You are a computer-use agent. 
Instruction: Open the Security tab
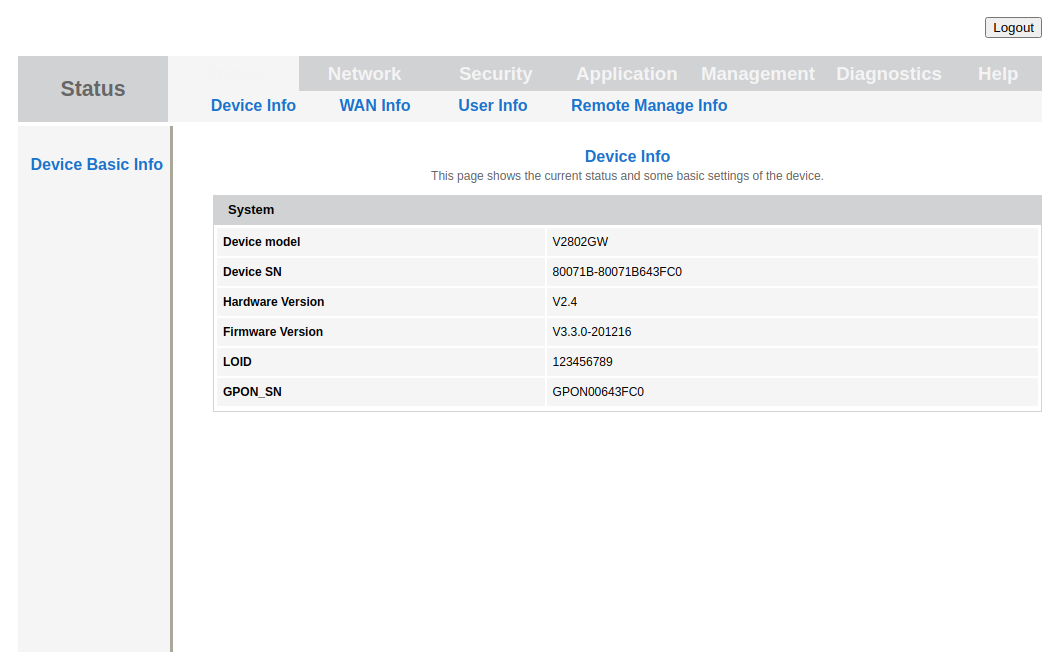[x=495, y=74]
